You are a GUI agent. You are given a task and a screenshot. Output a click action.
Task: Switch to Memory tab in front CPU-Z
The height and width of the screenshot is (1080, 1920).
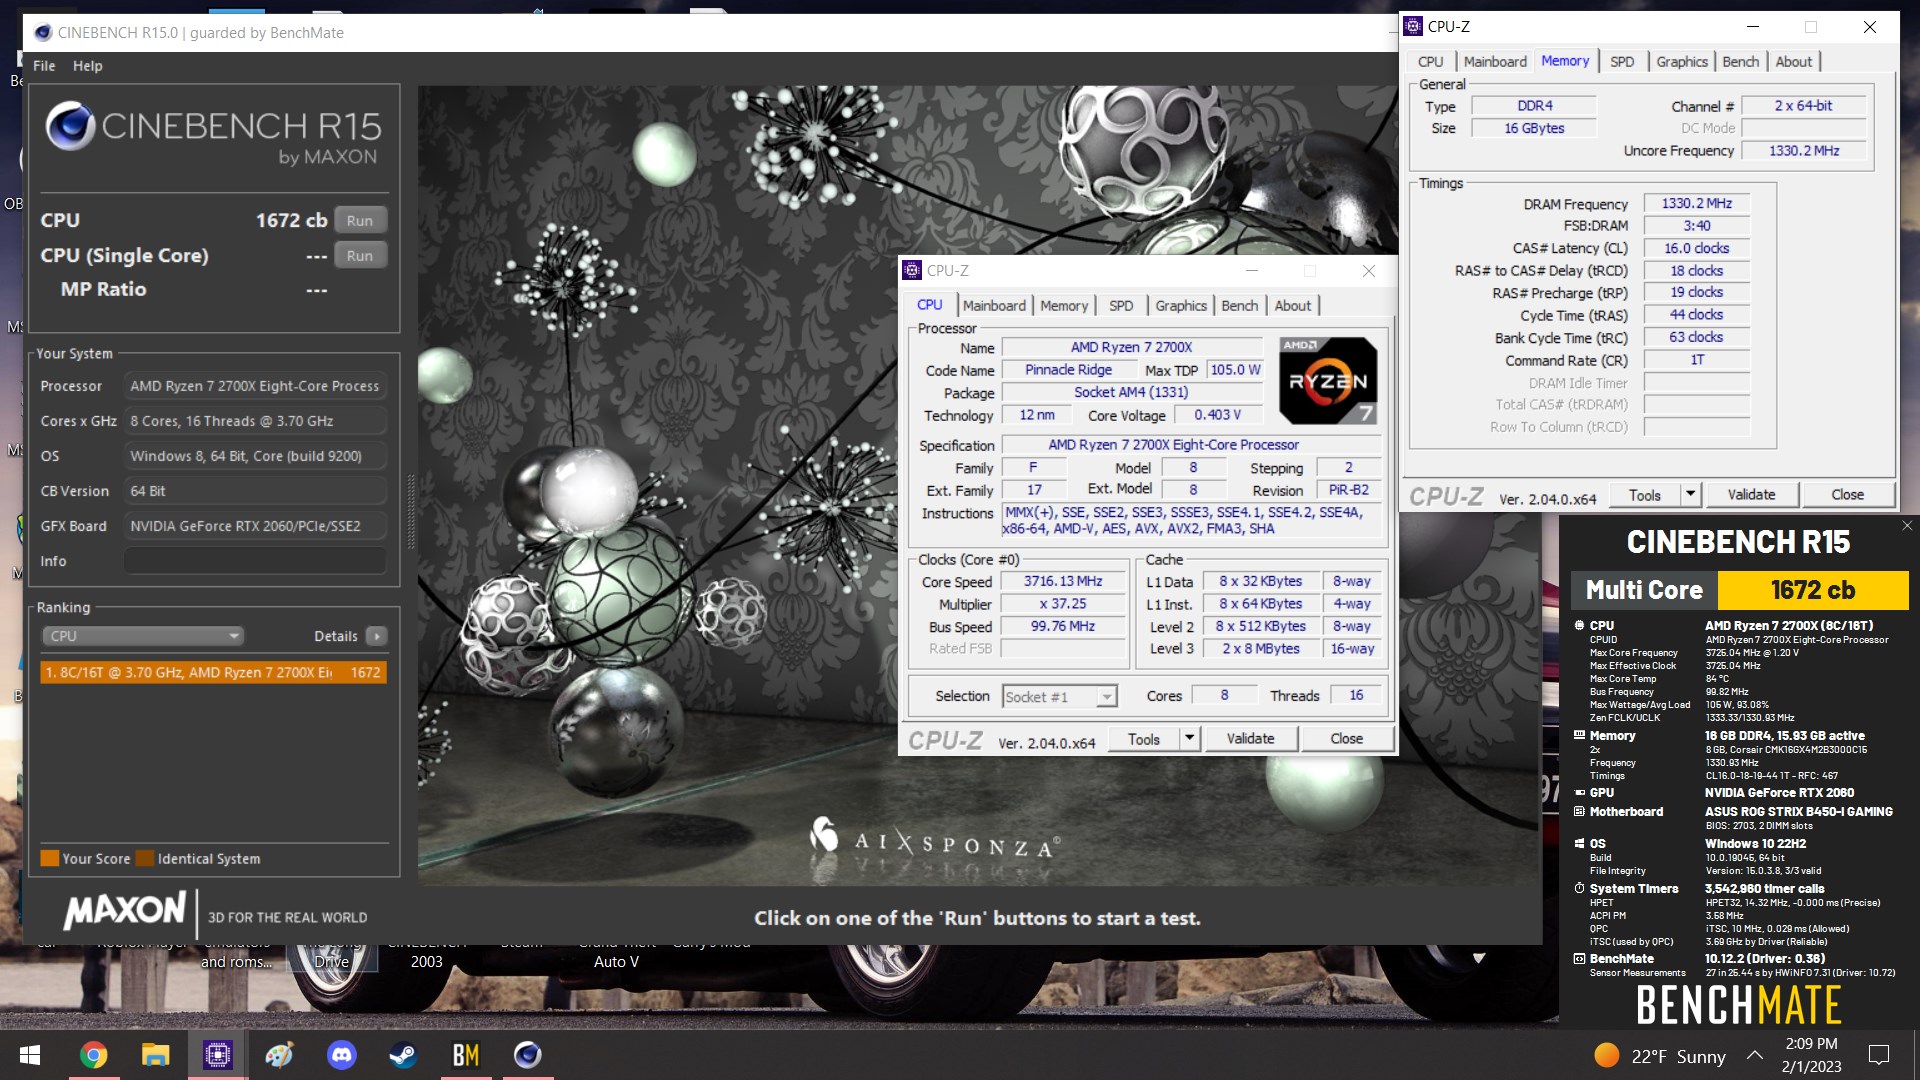tap(1063, 306)
